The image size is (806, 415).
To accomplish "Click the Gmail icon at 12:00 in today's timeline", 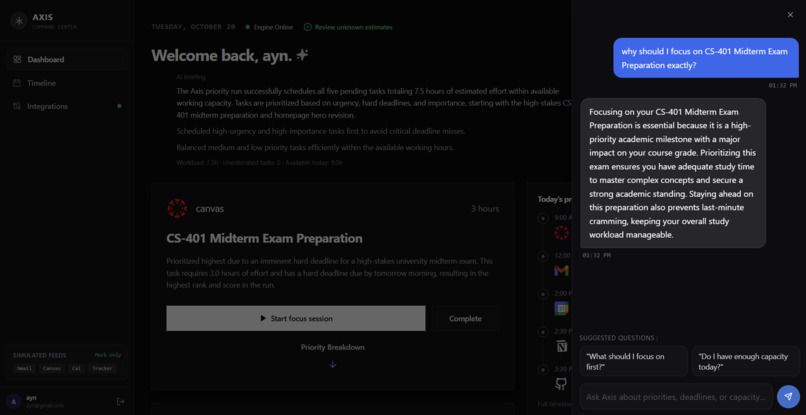I will click(561, 270).
